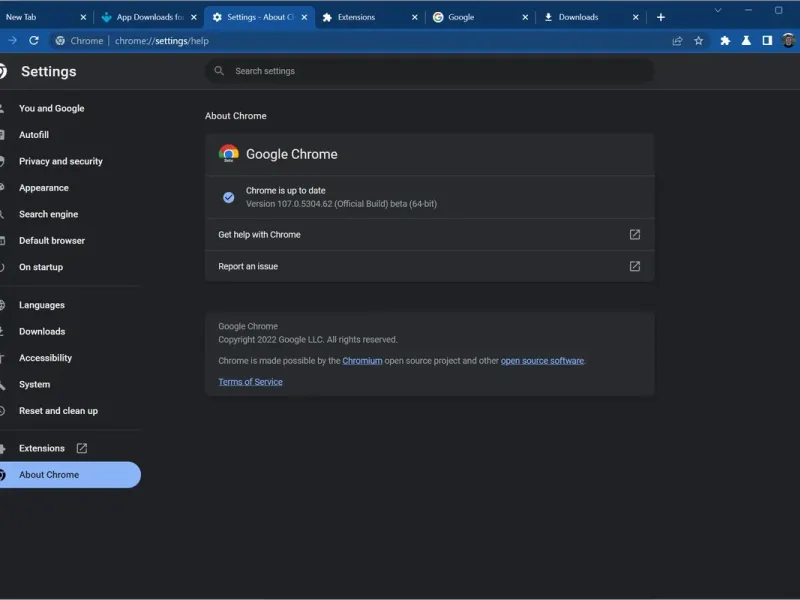The width and height of the screenshot is (800, 600).
Task: Click launch icon on Get help row
Action: pyautogui.click(x=635, y=235)
